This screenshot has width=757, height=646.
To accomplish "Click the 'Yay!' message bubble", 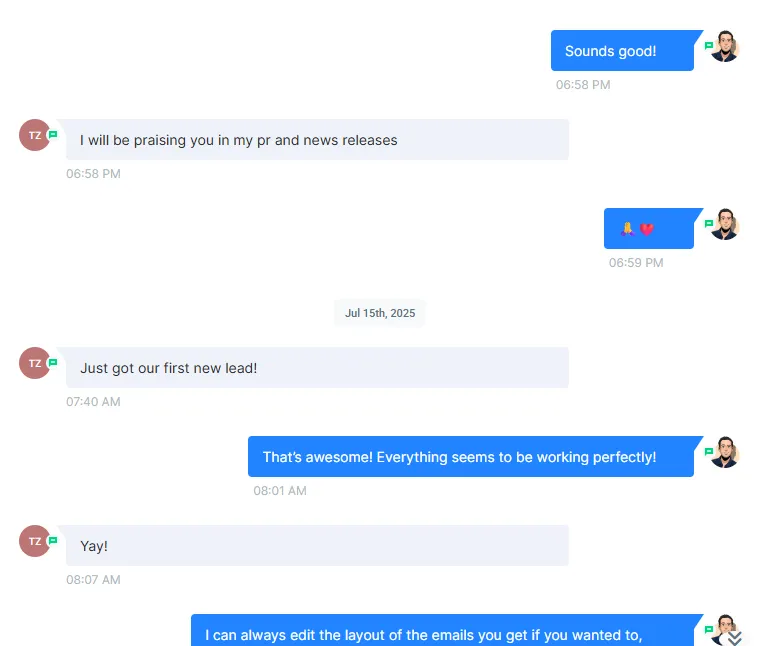I will (x=317, y=546).
